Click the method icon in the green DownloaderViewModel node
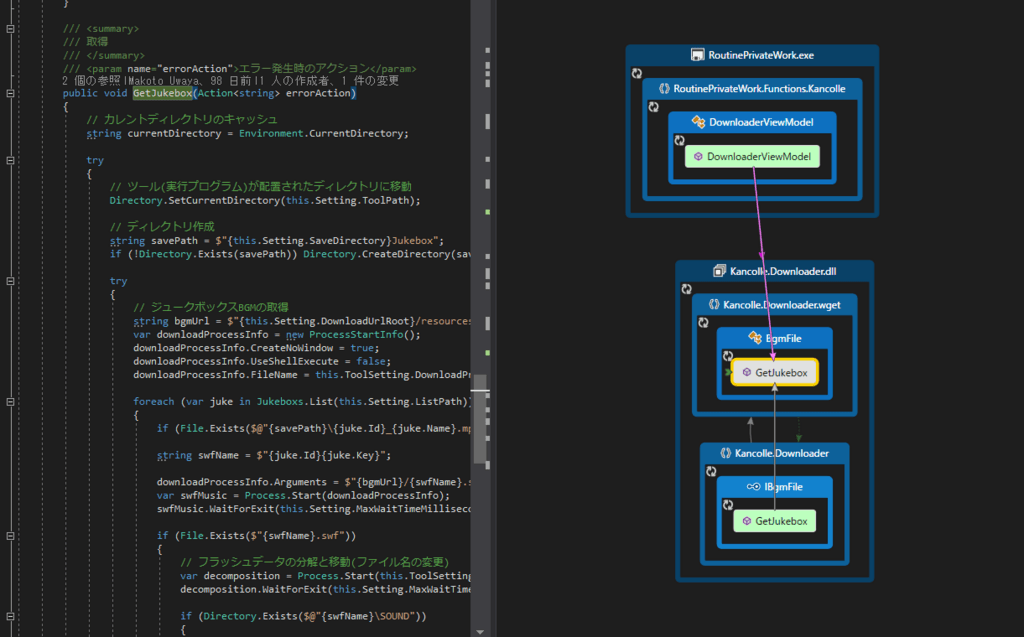The image size is (1024, 637). pos(698,156)
